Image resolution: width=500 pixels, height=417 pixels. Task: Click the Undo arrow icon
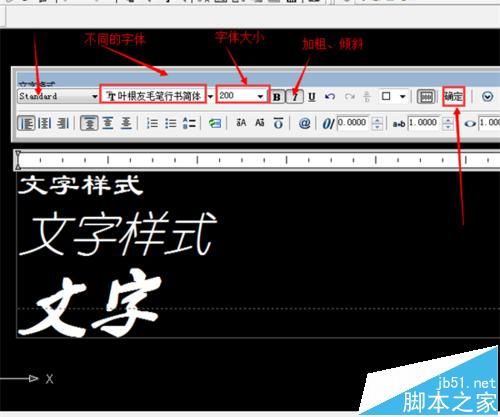click(330, 97)
